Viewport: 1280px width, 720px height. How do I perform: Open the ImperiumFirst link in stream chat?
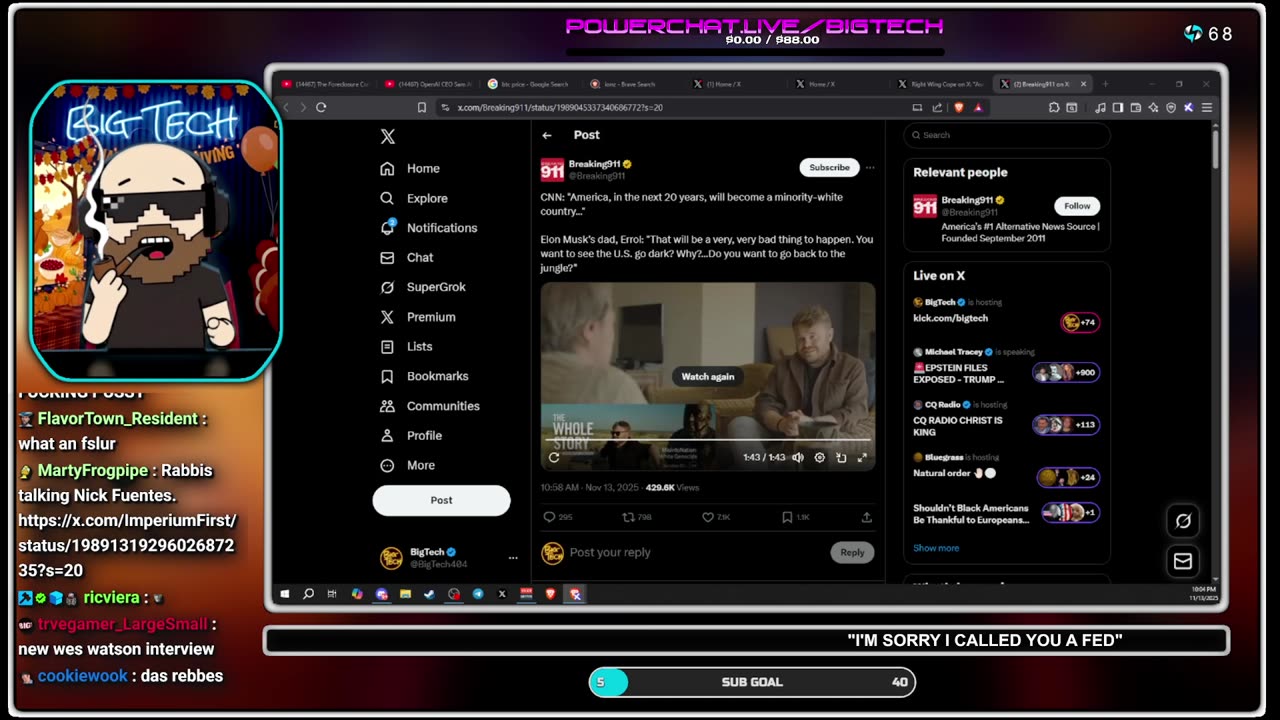127,546
